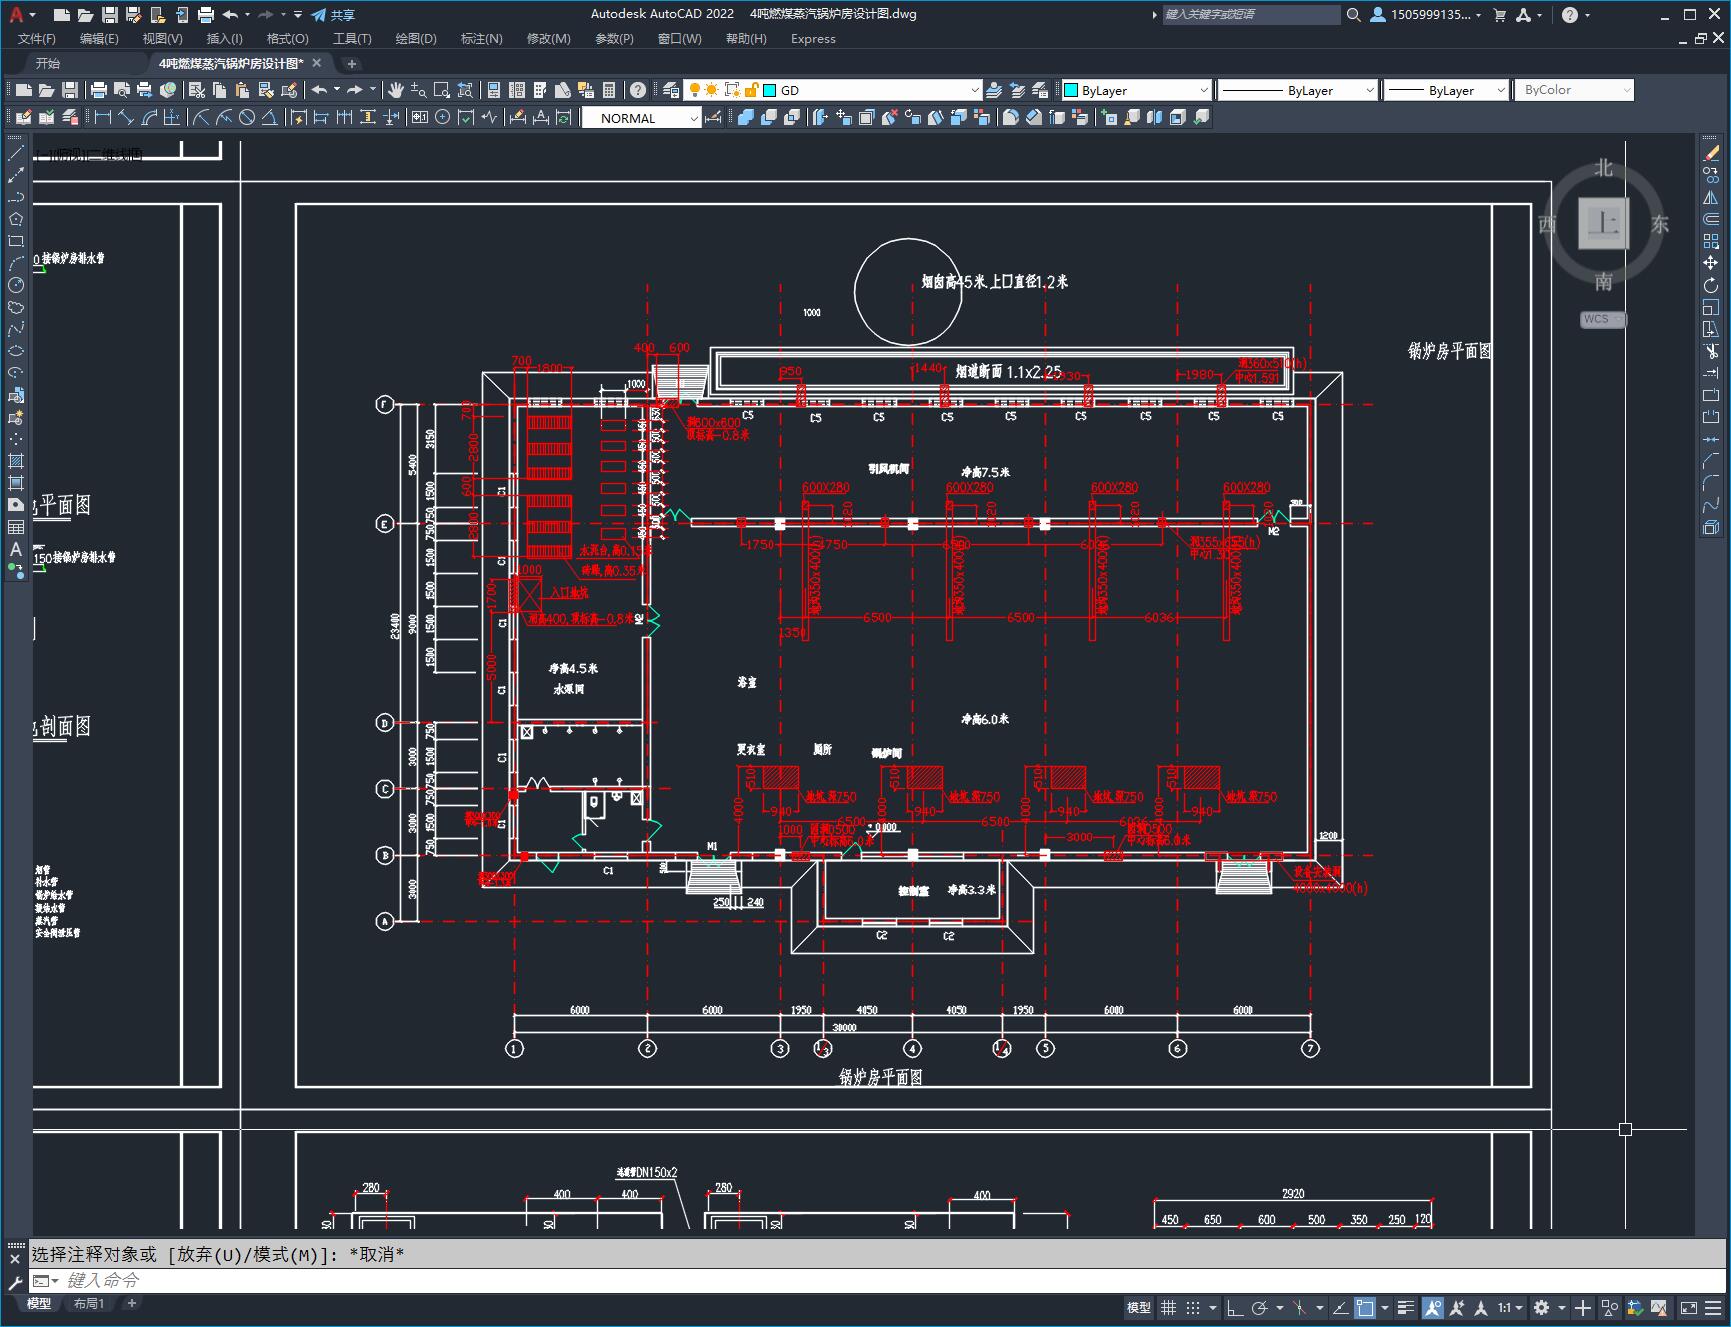Open the ByLayer color dropdown
The width and height of the screenshot is (1731, 1327).
[x=1203, y=90]
